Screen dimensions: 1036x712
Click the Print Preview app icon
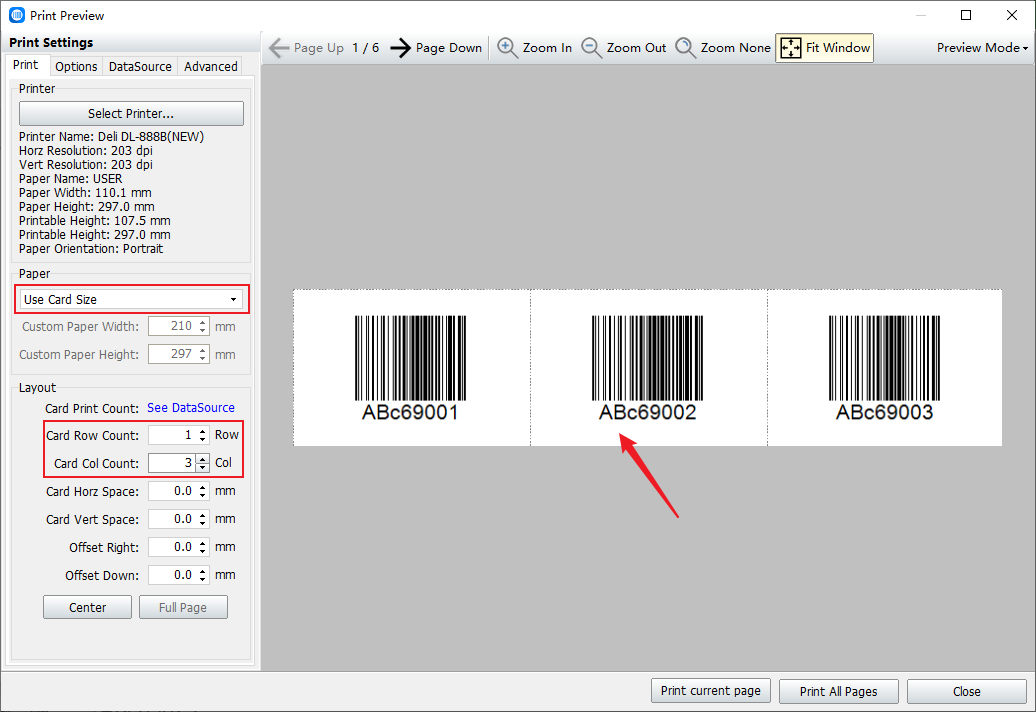click(x=17, y=15)
